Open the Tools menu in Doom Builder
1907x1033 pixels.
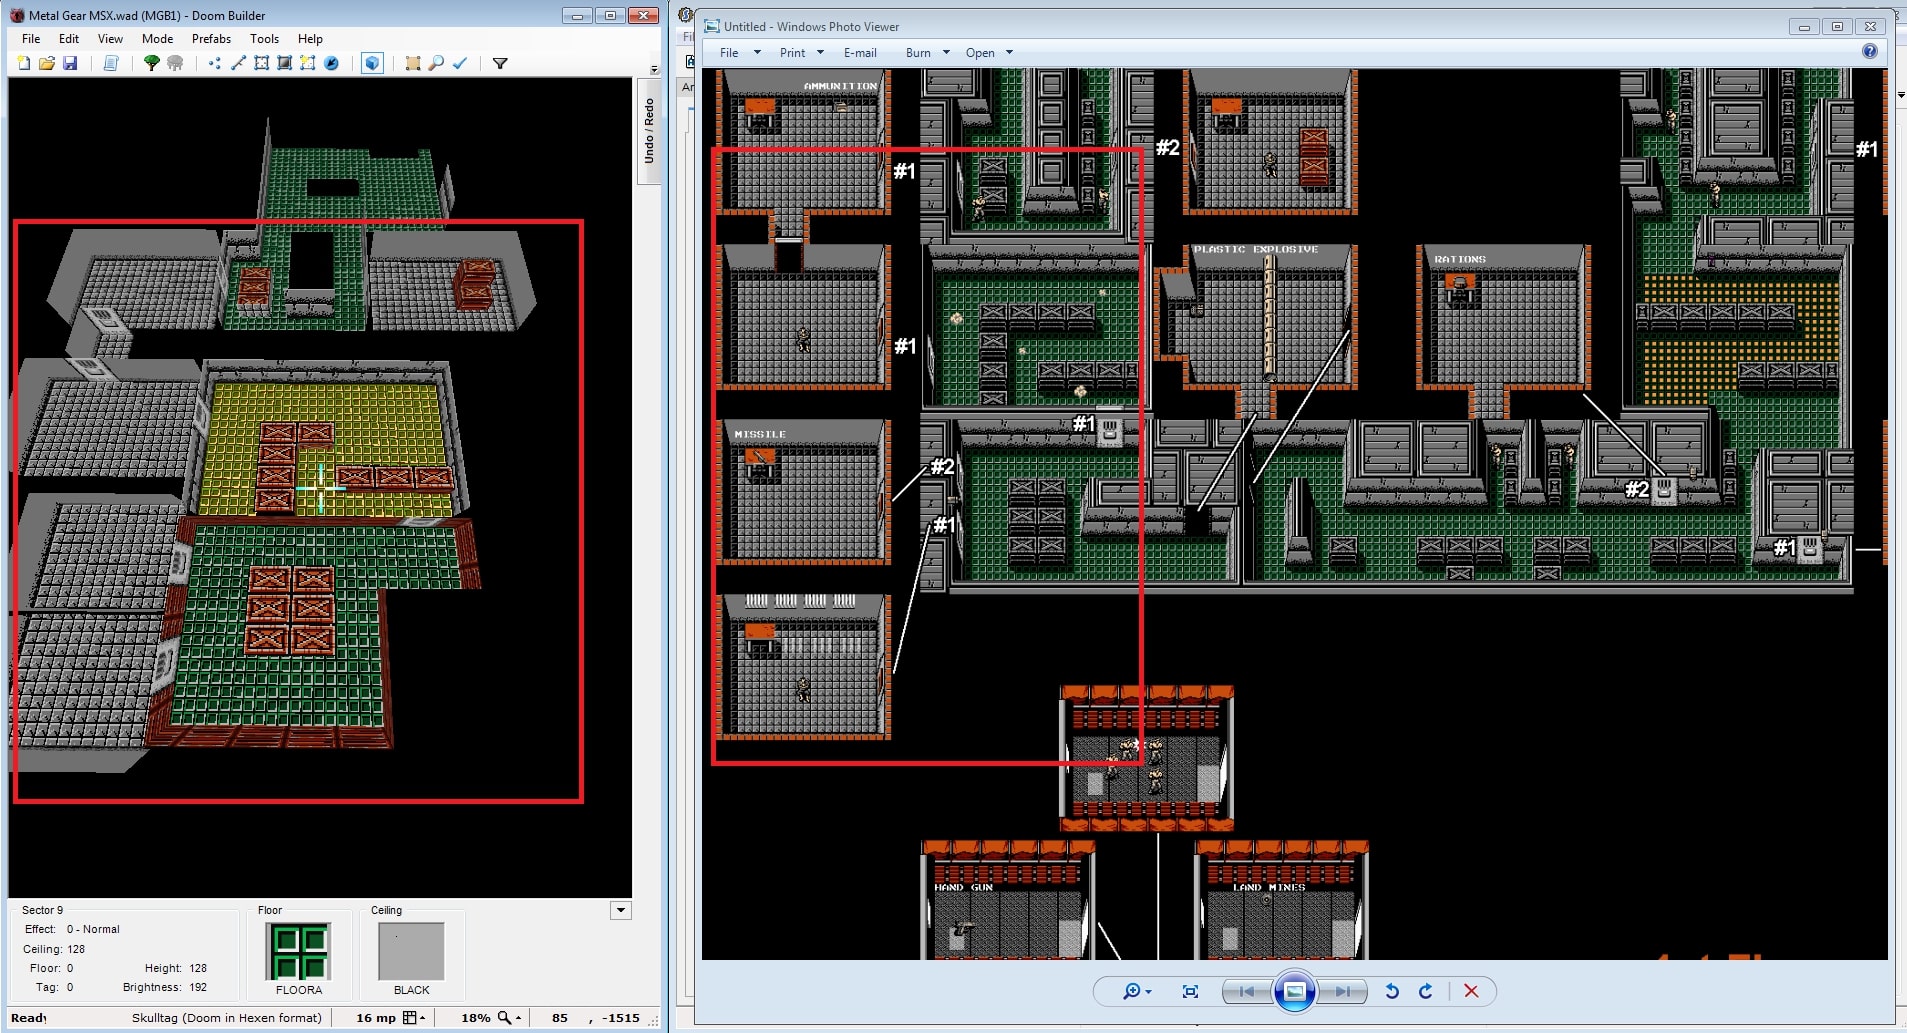(x=264, y=39)
